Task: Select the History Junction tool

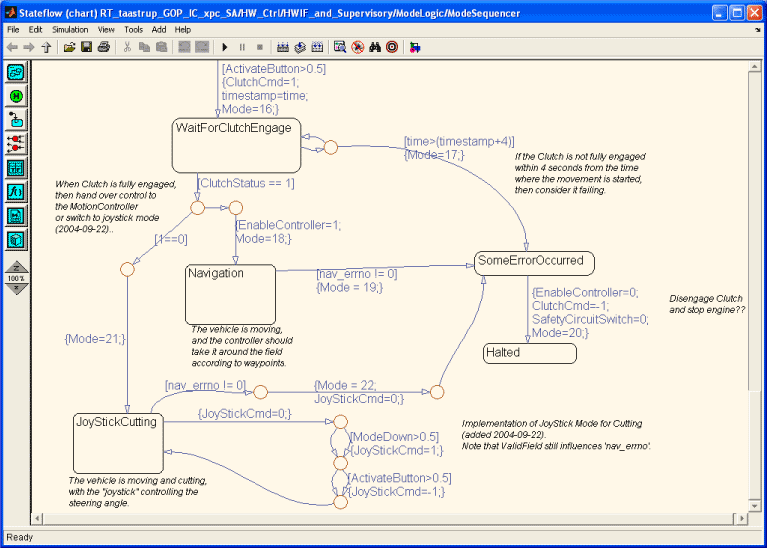Action: 17,96
